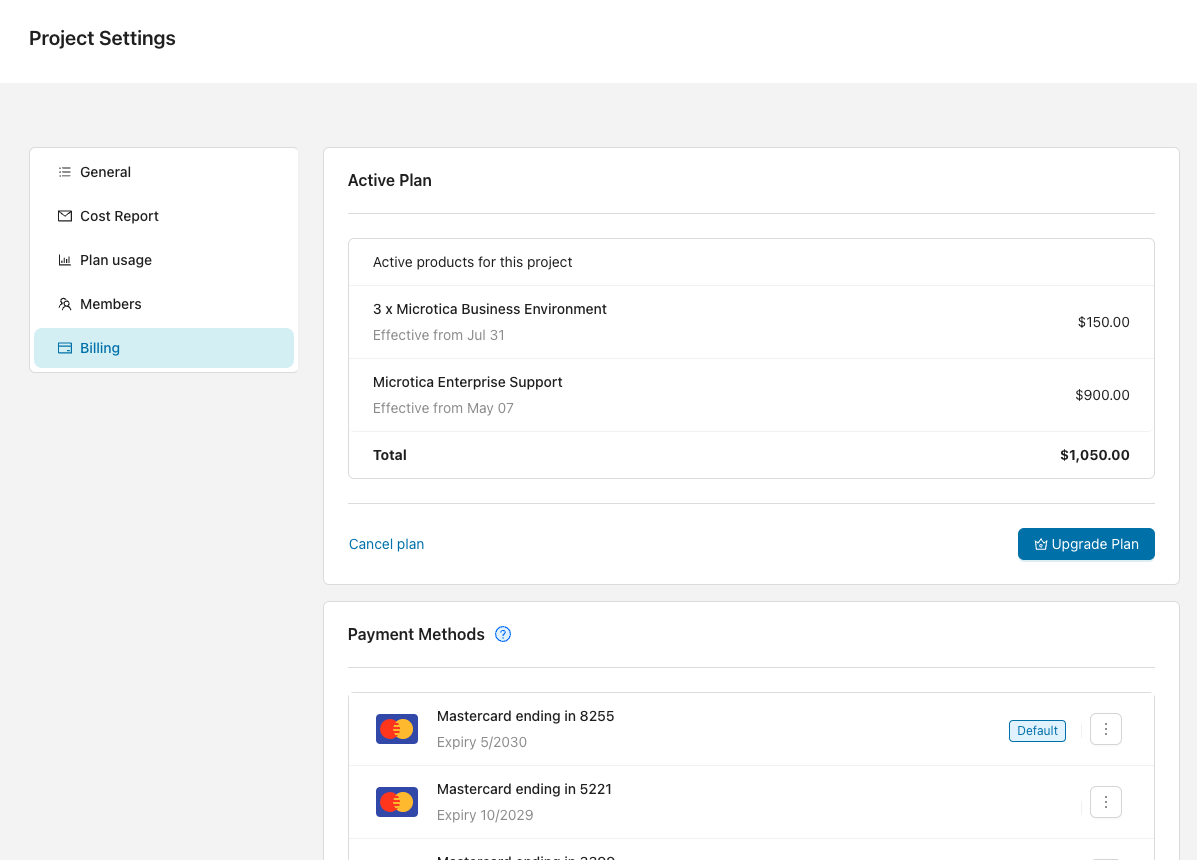Open the Cost Report section
Image resolution: width=1197 pixels, height=860 pixels.
tap(163, 216)
